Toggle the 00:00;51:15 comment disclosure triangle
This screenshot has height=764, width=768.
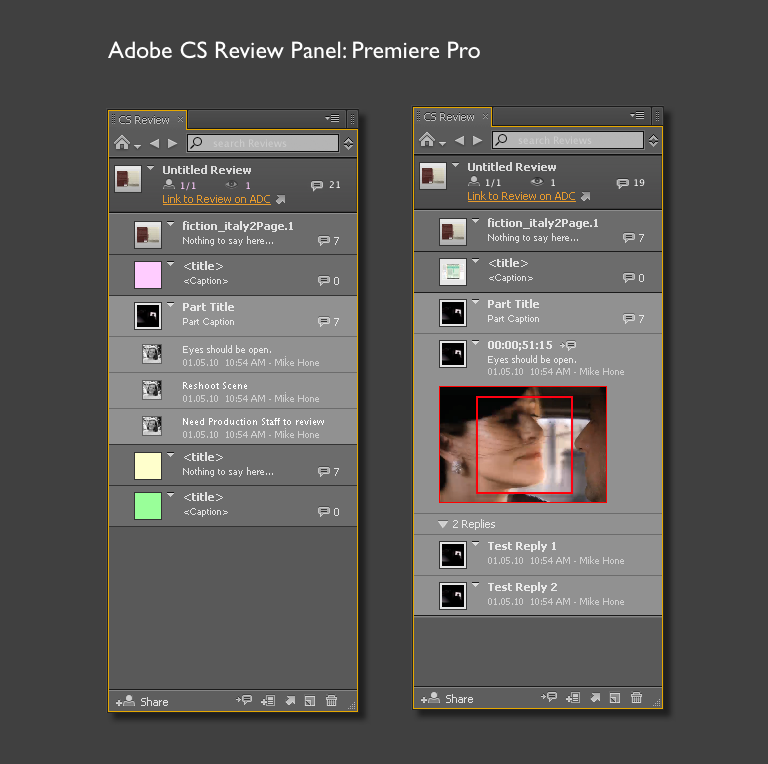(x=476, y=343)
